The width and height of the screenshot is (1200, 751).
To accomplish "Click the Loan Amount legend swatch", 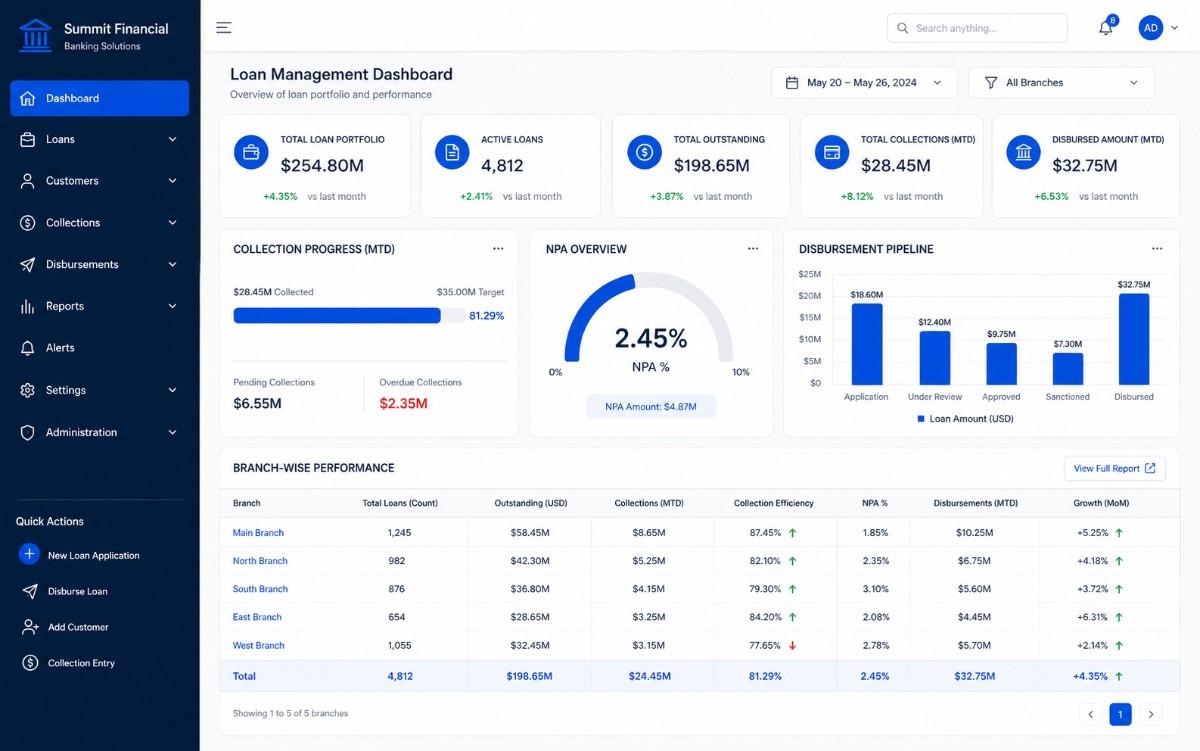I will [x=921, y=419].
